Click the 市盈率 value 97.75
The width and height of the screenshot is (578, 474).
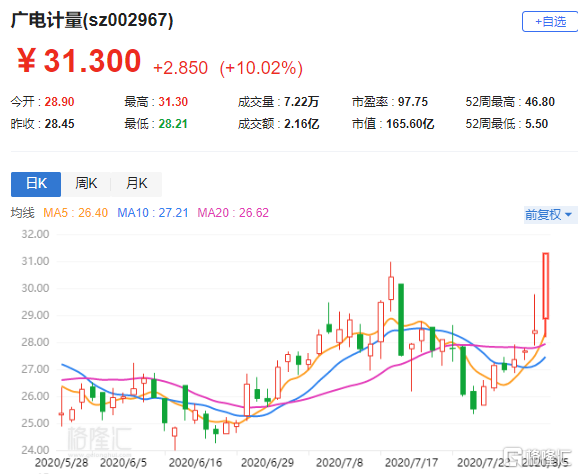pyautogui.click(x=413, y=102)
